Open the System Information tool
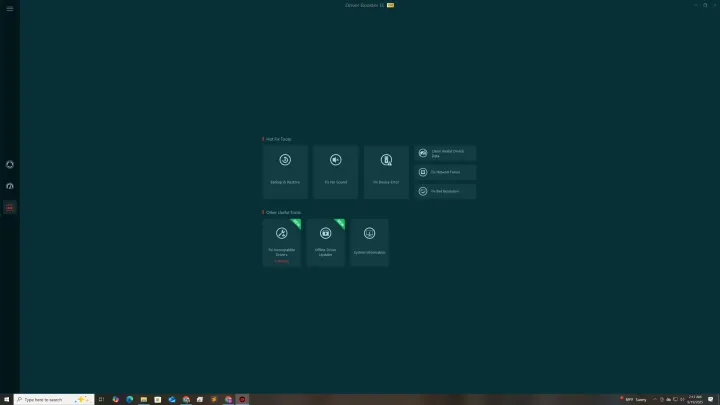The image size is (720, 405). coord(369,243)
